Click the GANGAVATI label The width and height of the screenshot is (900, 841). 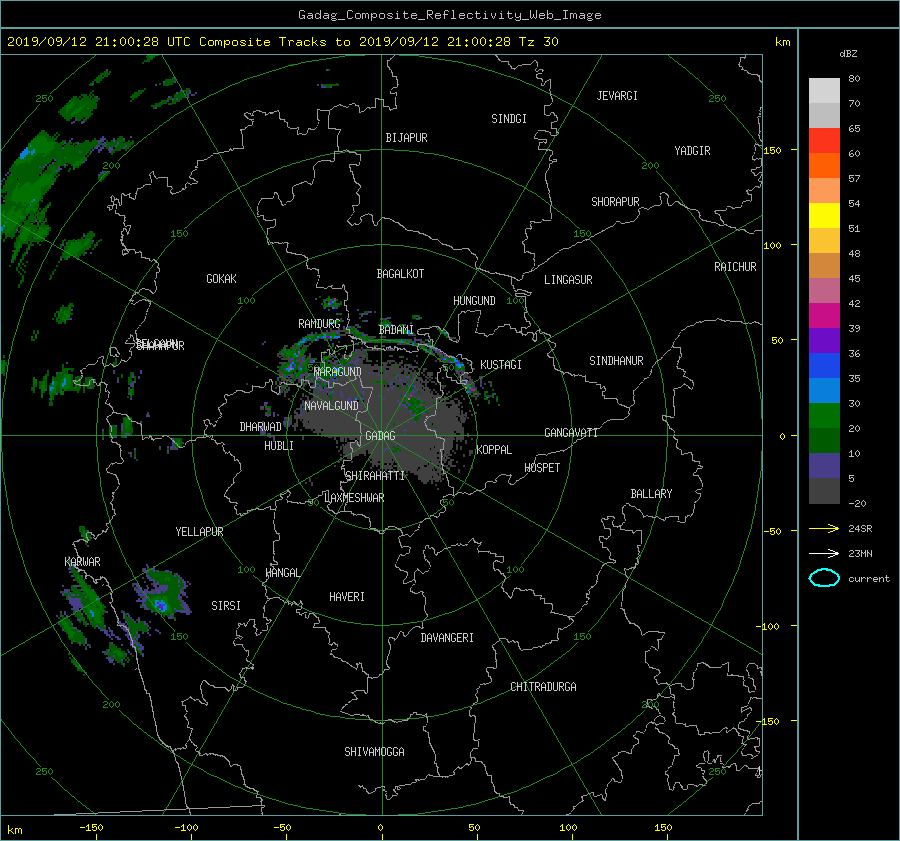point(571,433)
